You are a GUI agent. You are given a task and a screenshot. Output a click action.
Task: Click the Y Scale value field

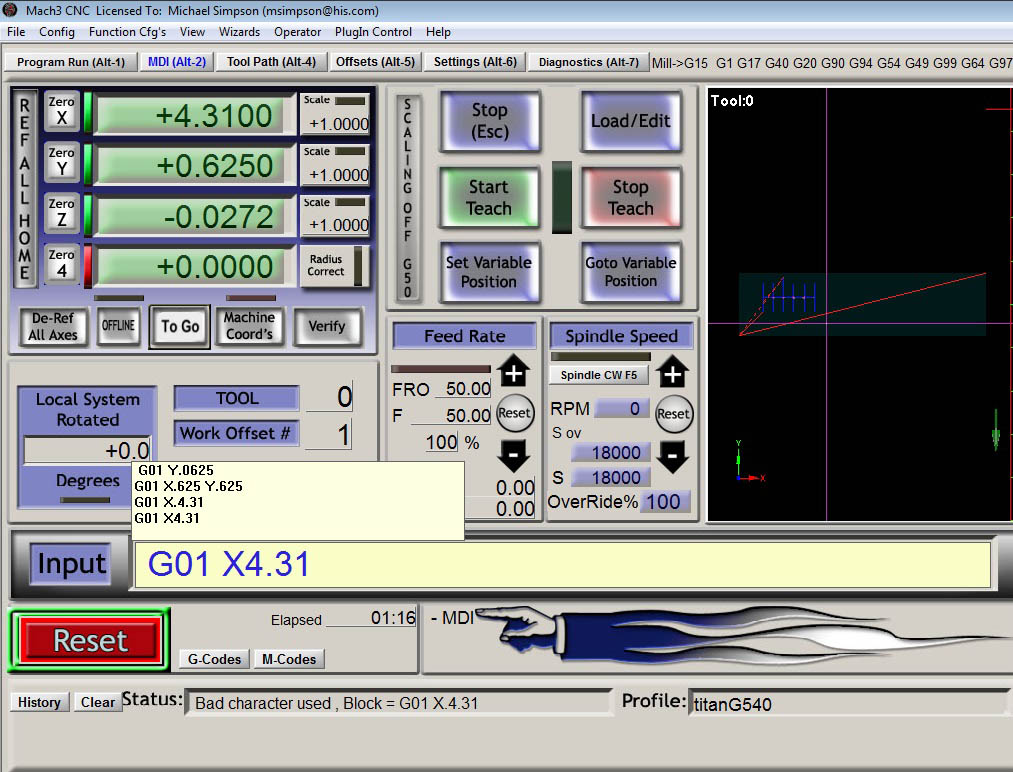click(x=337, y=174)
